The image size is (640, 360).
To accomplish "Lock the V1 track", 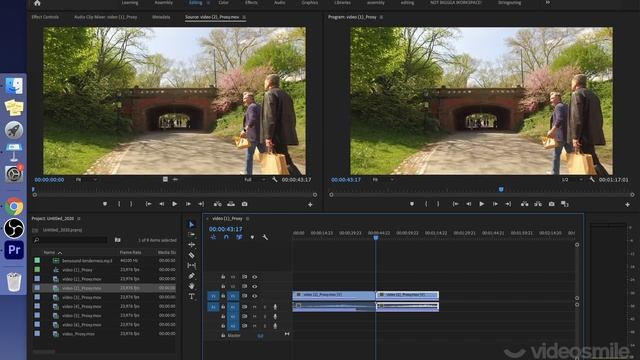I will pos(223,296).
